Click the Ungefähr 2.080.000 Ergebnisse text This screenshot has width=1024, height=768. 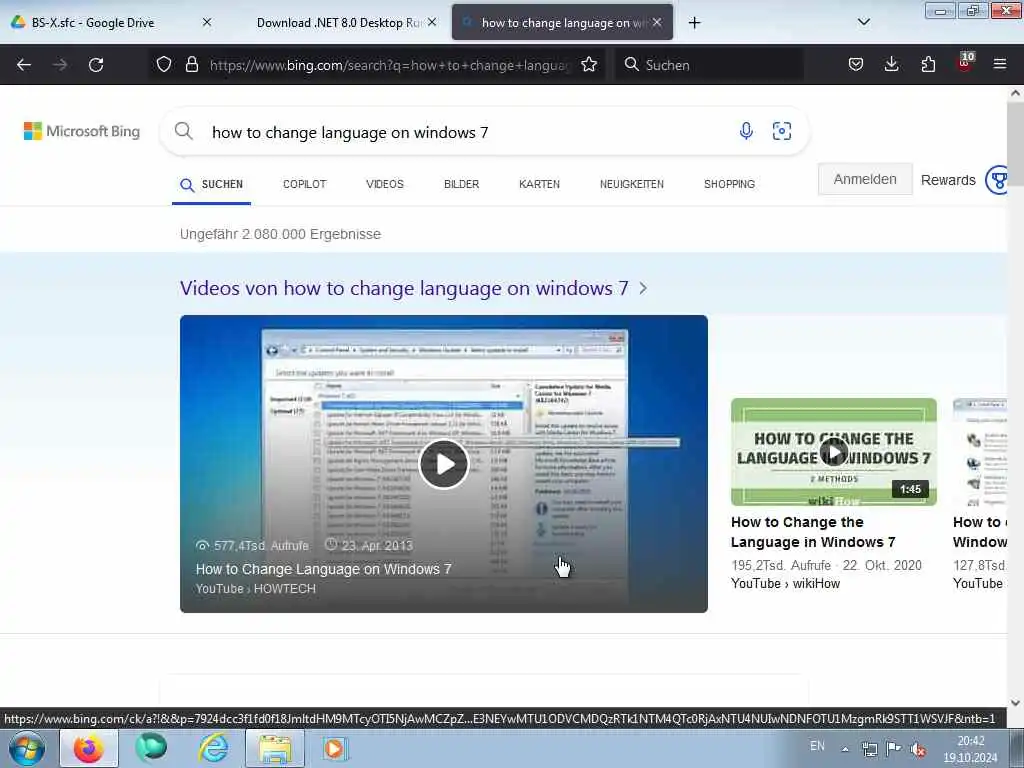280,234
